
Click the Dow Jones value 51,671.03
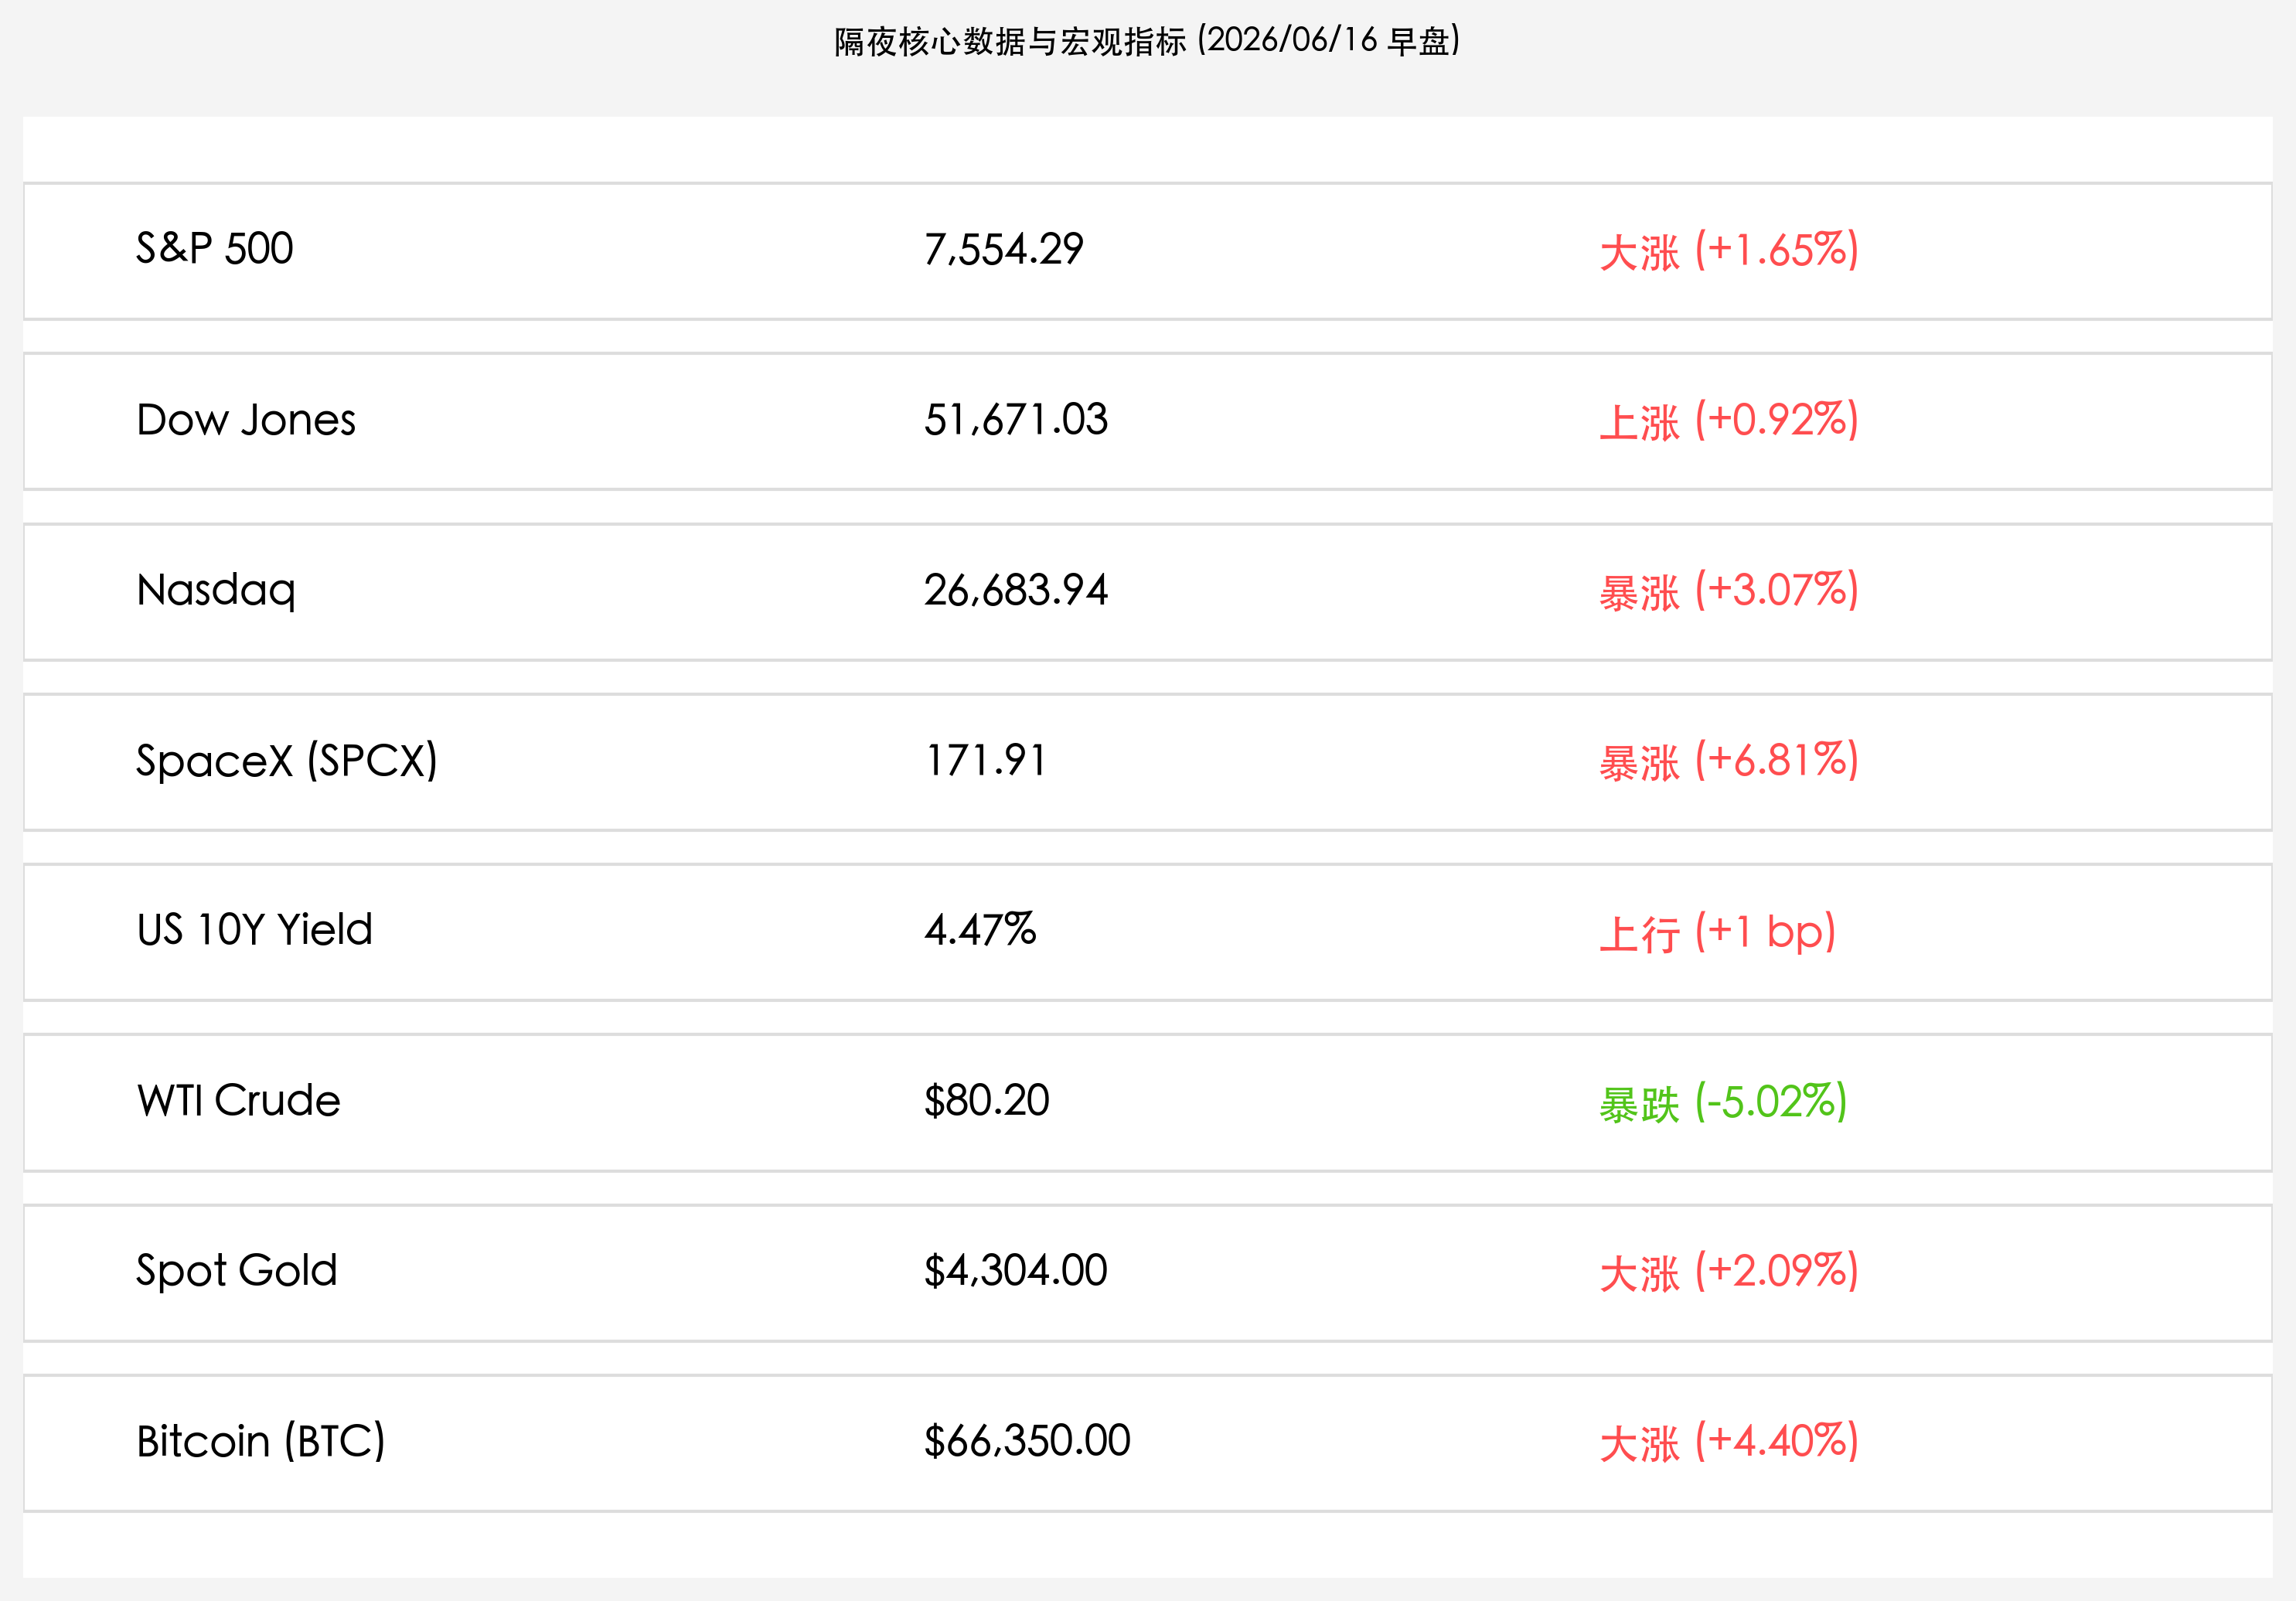(x=1016, y=420)
